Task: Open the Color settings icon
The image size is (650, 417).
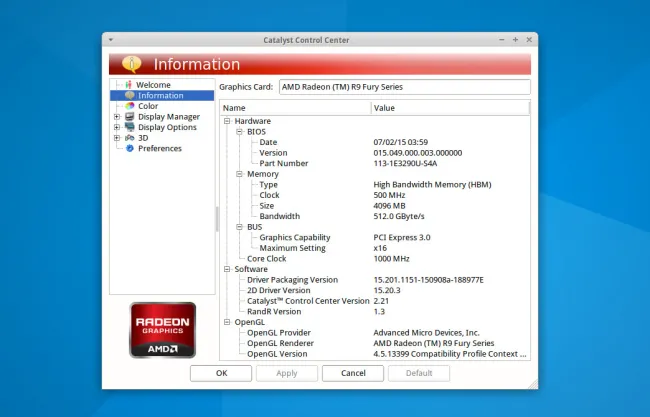Action: tap(129, 106)
